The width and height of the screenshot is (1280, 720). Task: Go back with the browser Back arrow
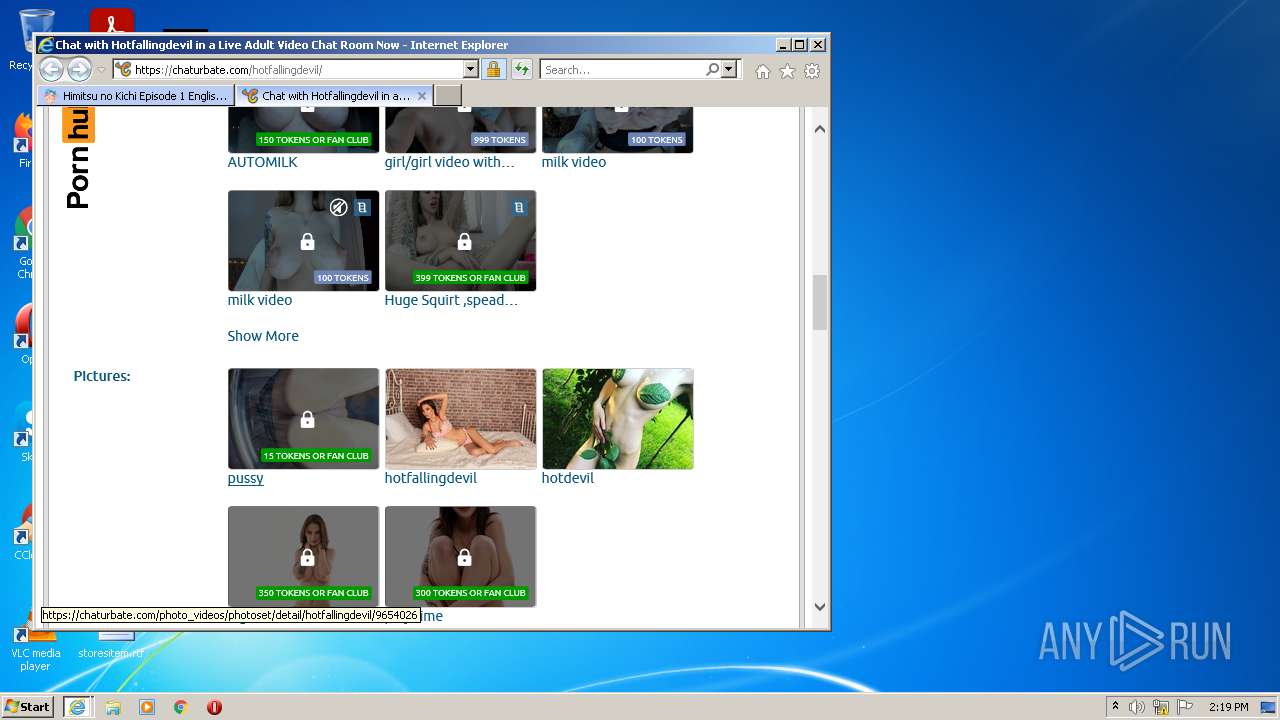point(51,69)
